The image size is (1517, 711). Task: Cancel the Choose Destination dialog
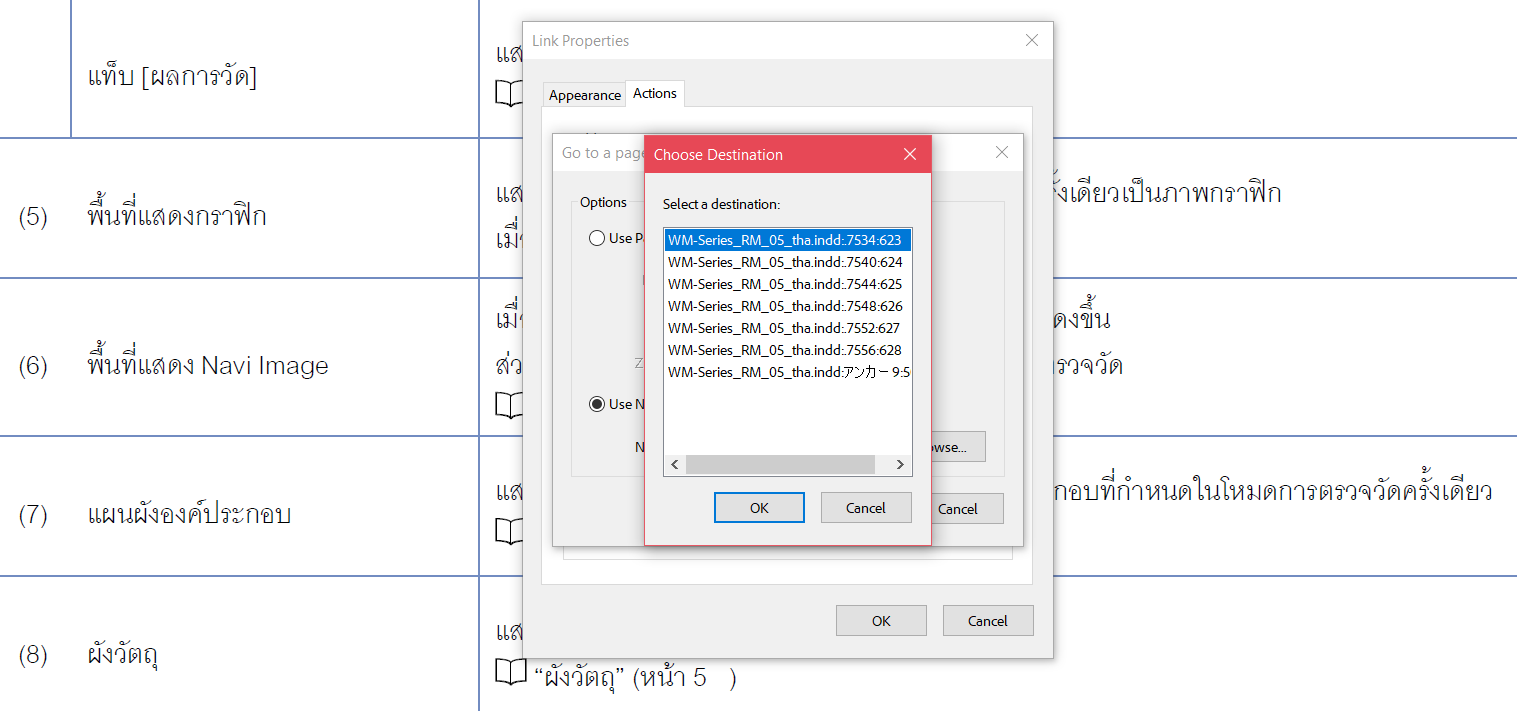click(x=866, y=507)
